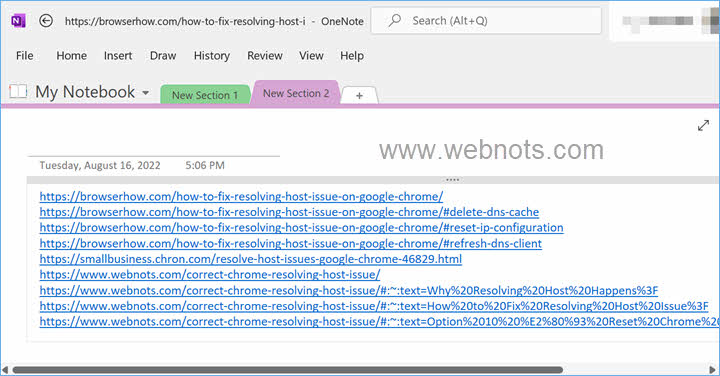Open the Help tab

point(352,56)
